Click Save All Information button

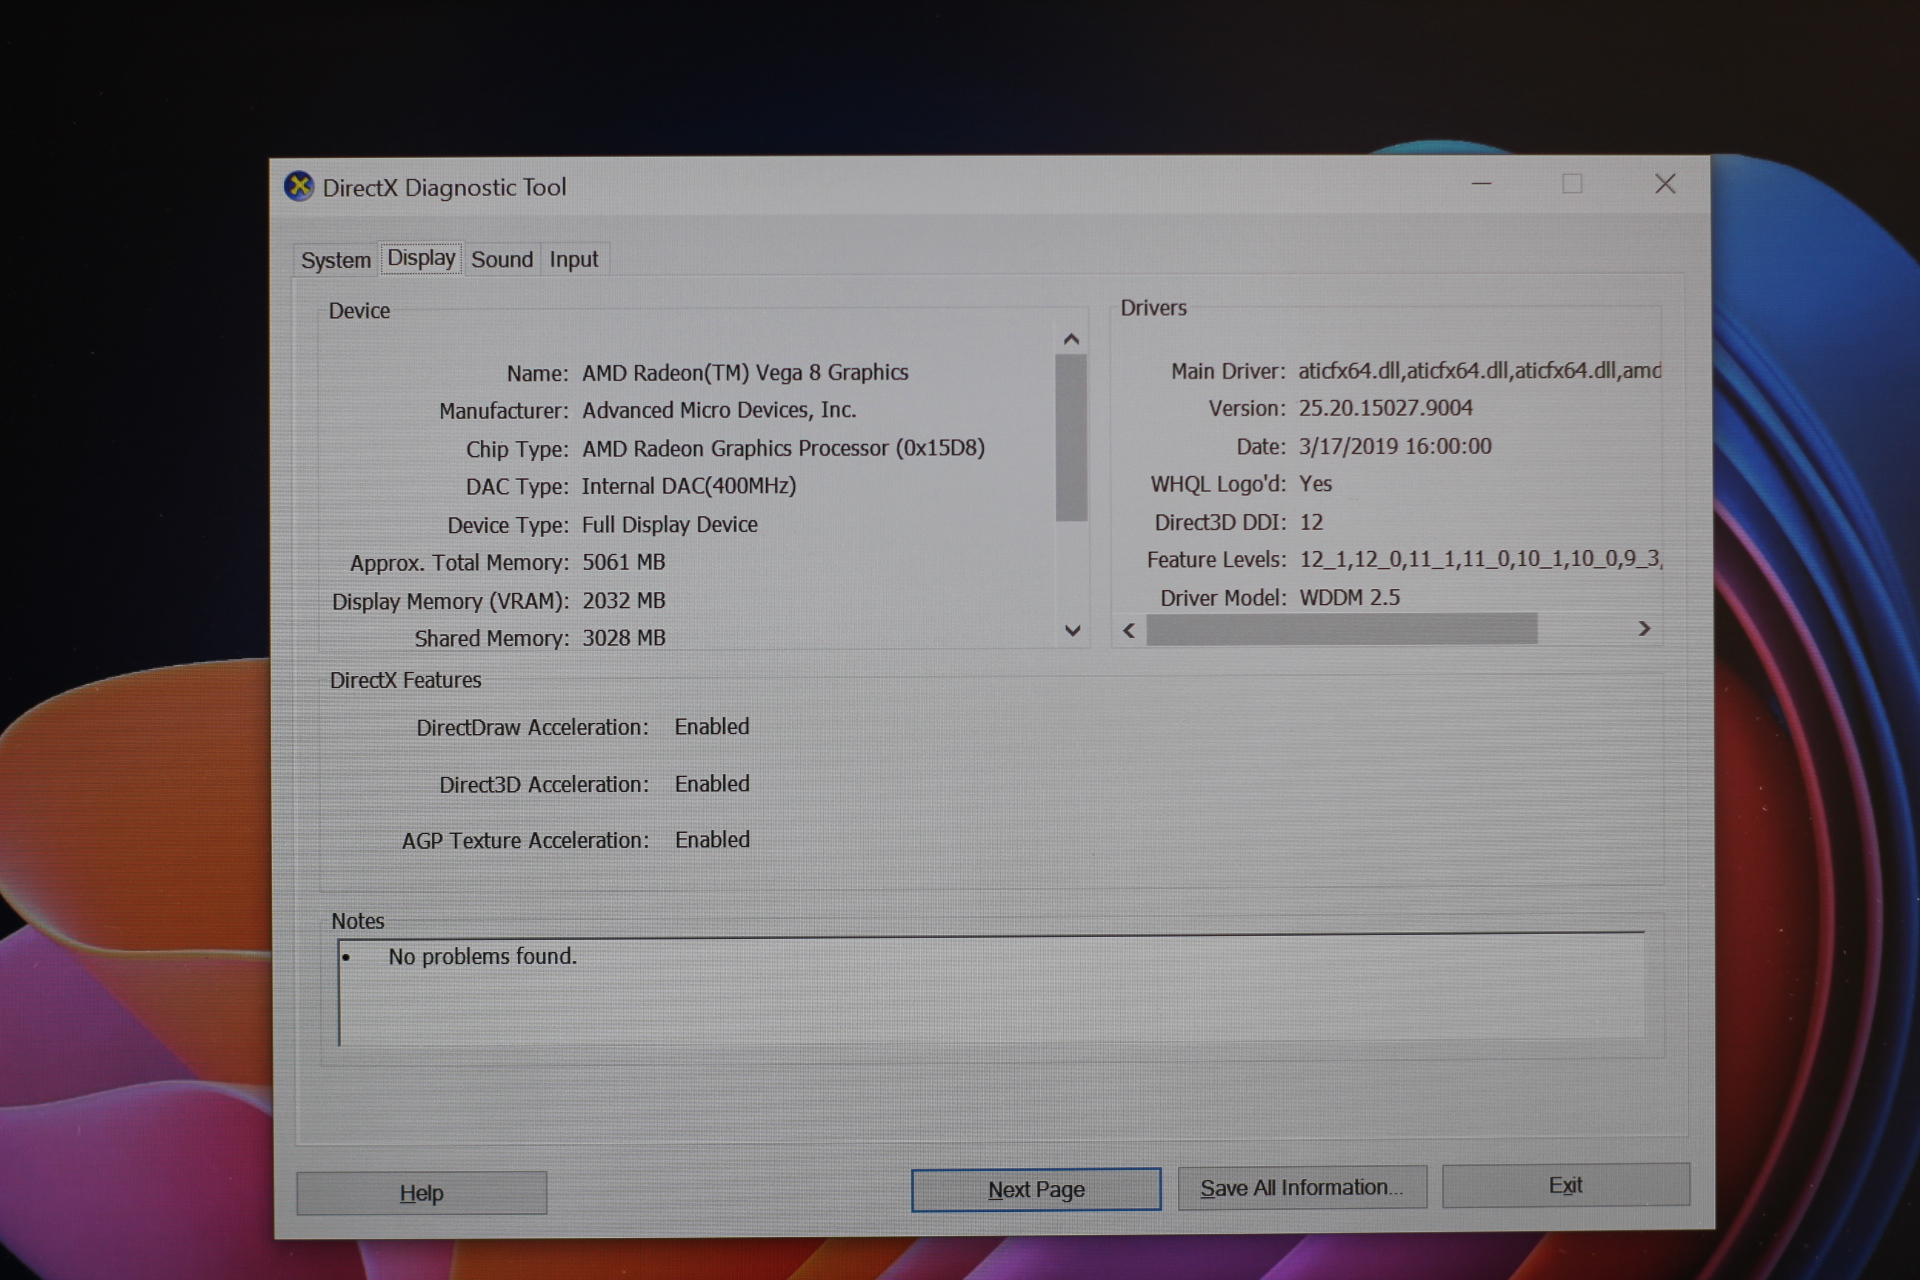click(1301, 1188)
